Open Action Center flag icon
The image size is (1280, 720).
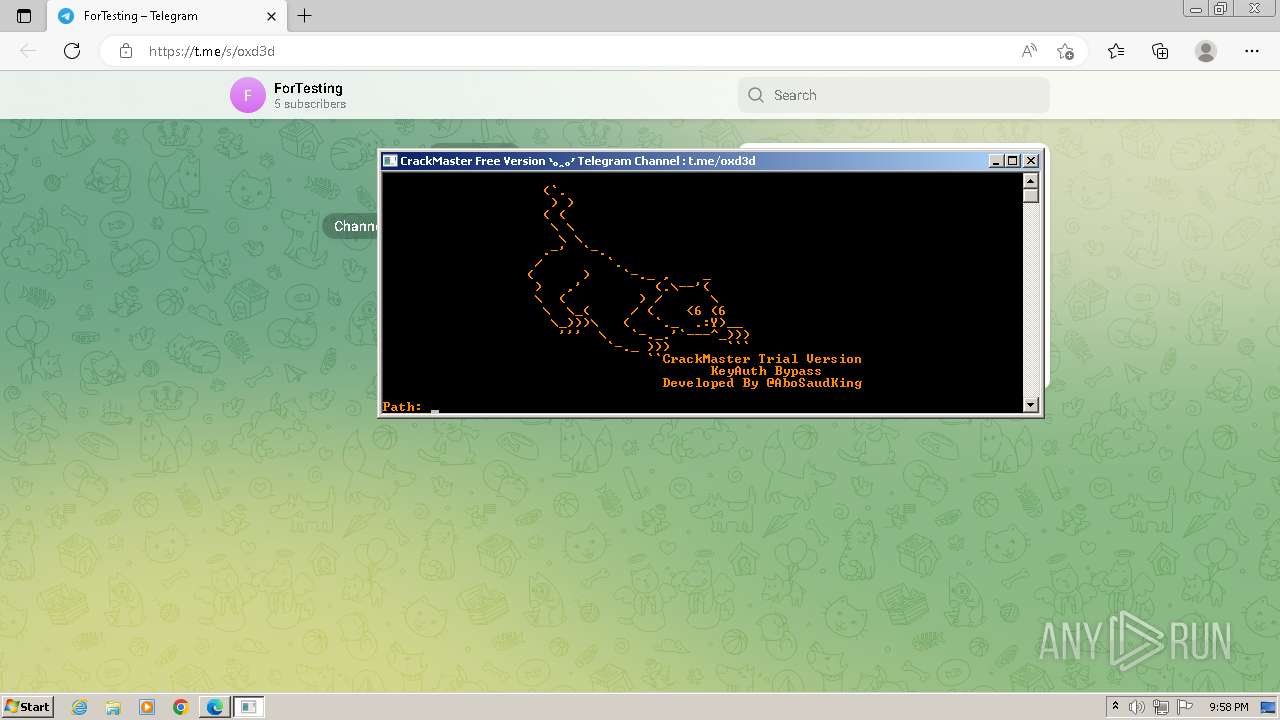coord(1185,707)
